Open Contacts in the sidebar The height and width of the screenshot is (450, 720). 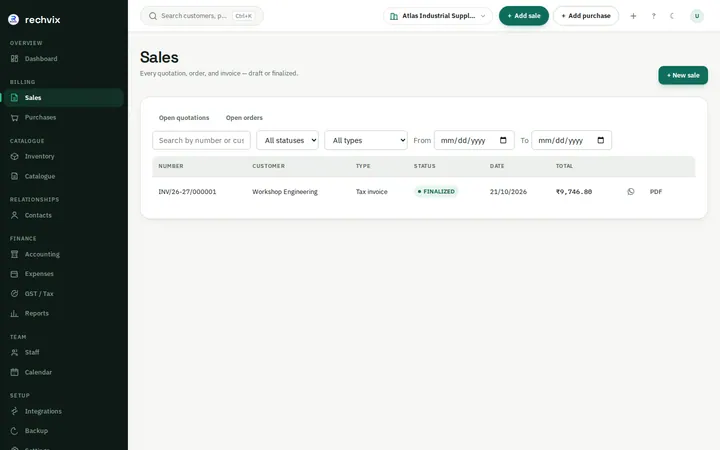(63, 215)
